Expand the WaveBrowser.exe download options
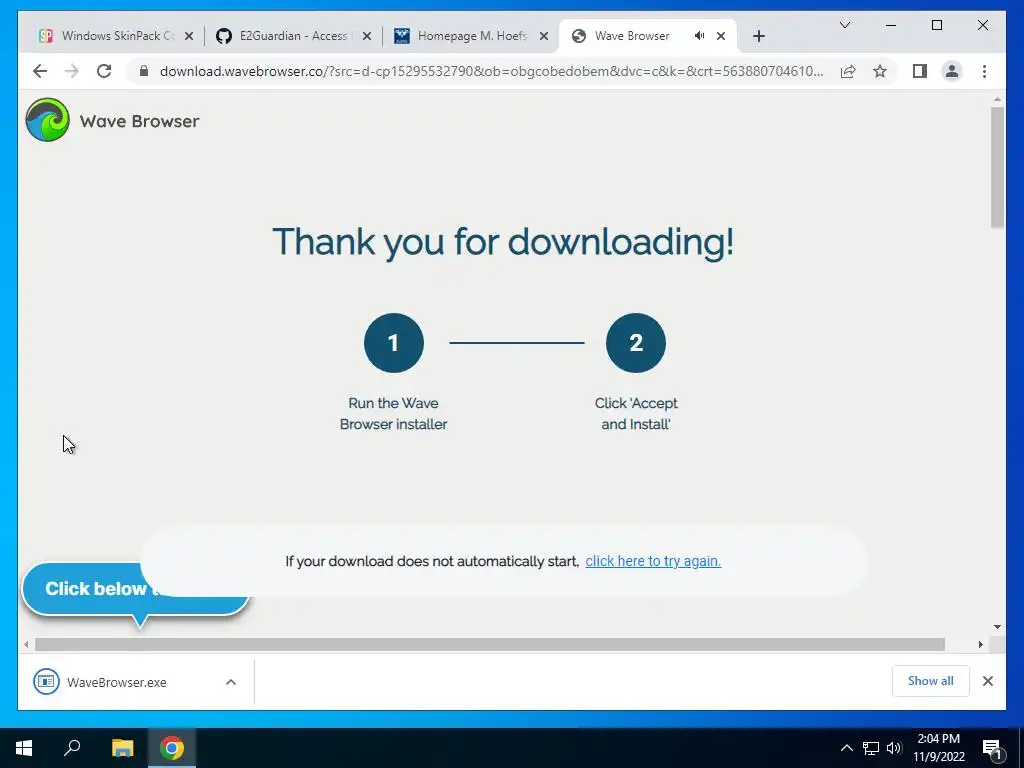This screenshot has width=1024, height=768. pos(231,682)
